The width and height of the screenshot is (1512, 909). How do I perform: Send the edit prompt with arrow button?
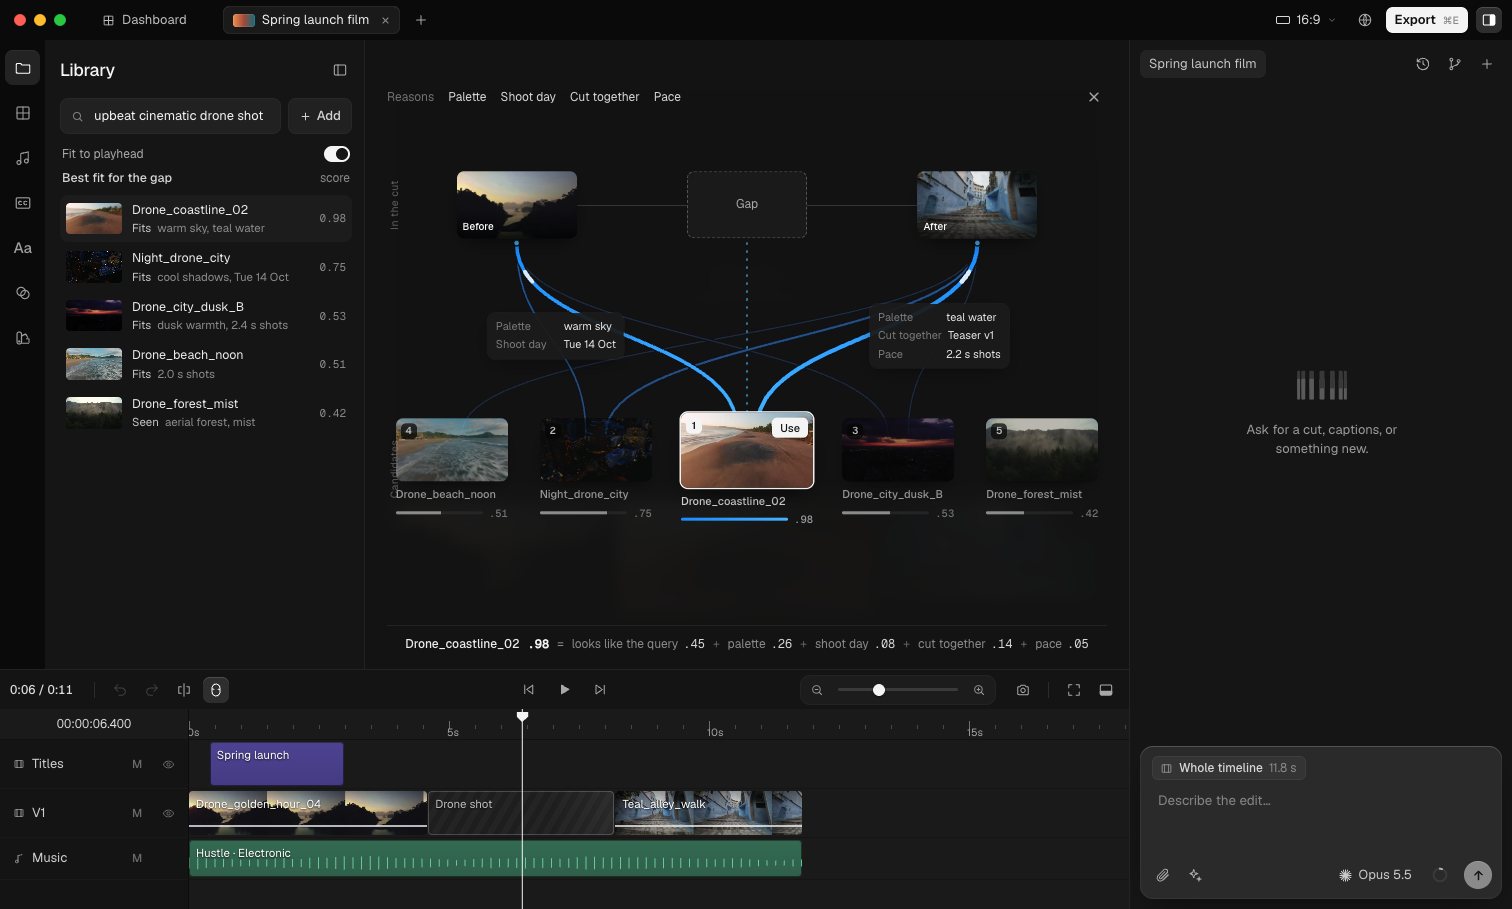coord(1478,875)
